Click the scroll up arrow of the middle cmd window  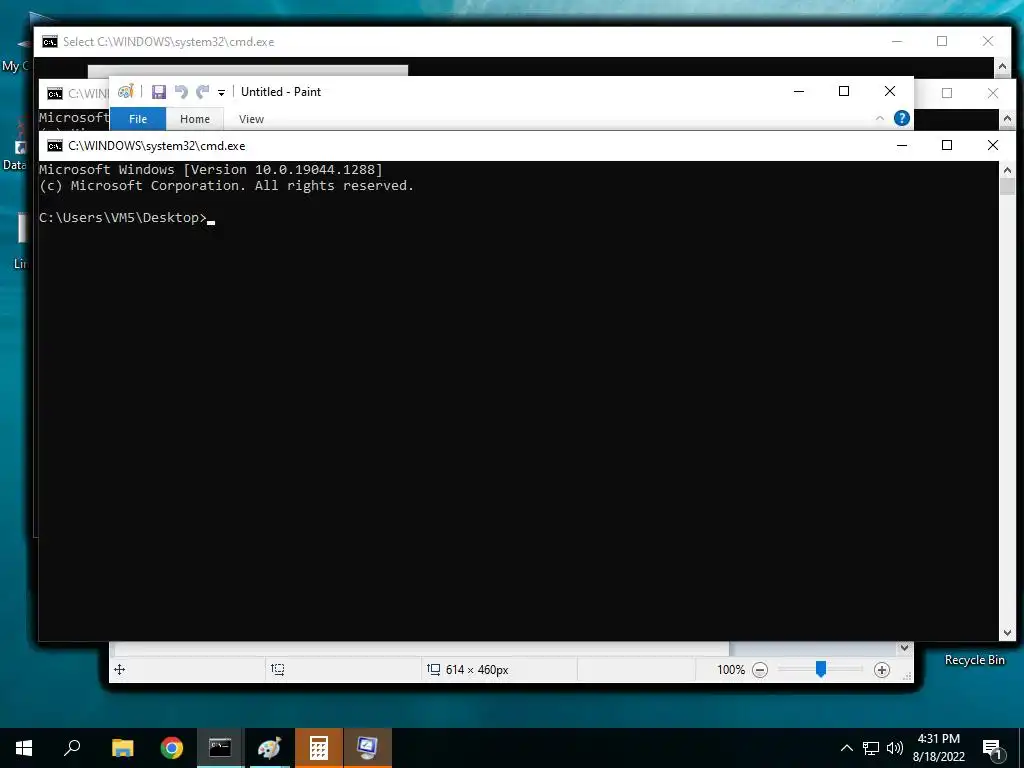point(1007,118)
